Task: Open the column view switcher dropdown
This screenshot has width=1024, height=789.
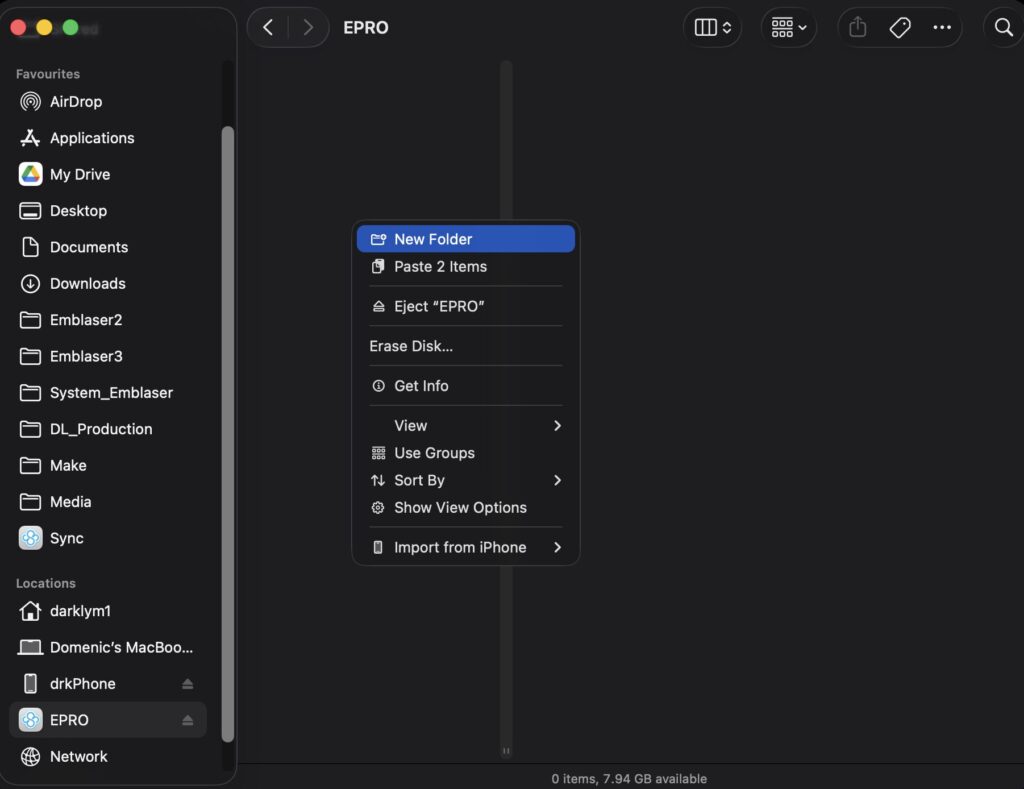Action: click(x=713, y=28)
